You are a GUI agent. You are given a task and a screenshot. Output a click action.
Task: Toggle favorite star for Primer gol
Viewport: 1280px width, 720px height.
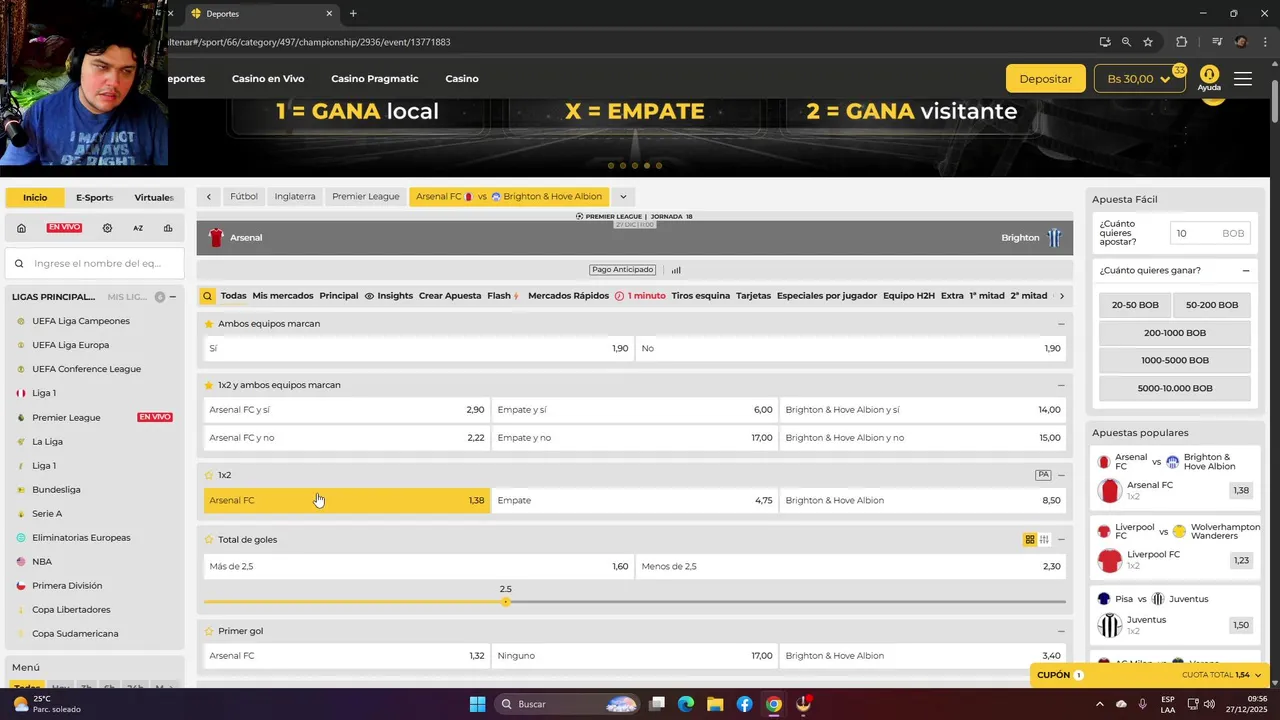click(x=209, y=631)
